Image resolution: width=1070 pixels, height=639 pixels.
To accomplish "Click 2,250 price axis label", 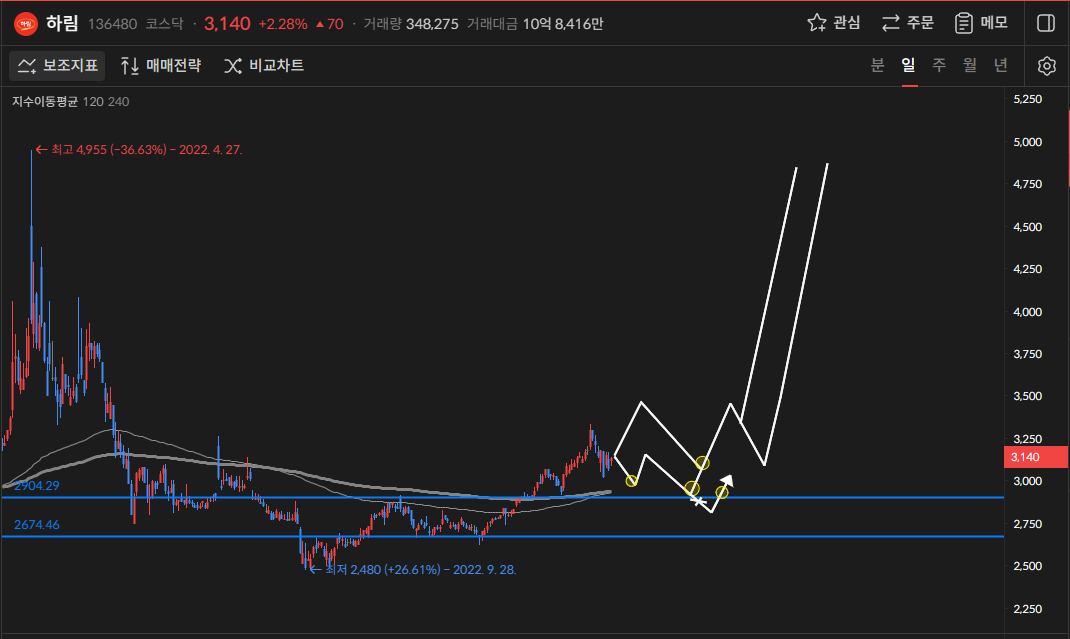I will [1027, 609].
